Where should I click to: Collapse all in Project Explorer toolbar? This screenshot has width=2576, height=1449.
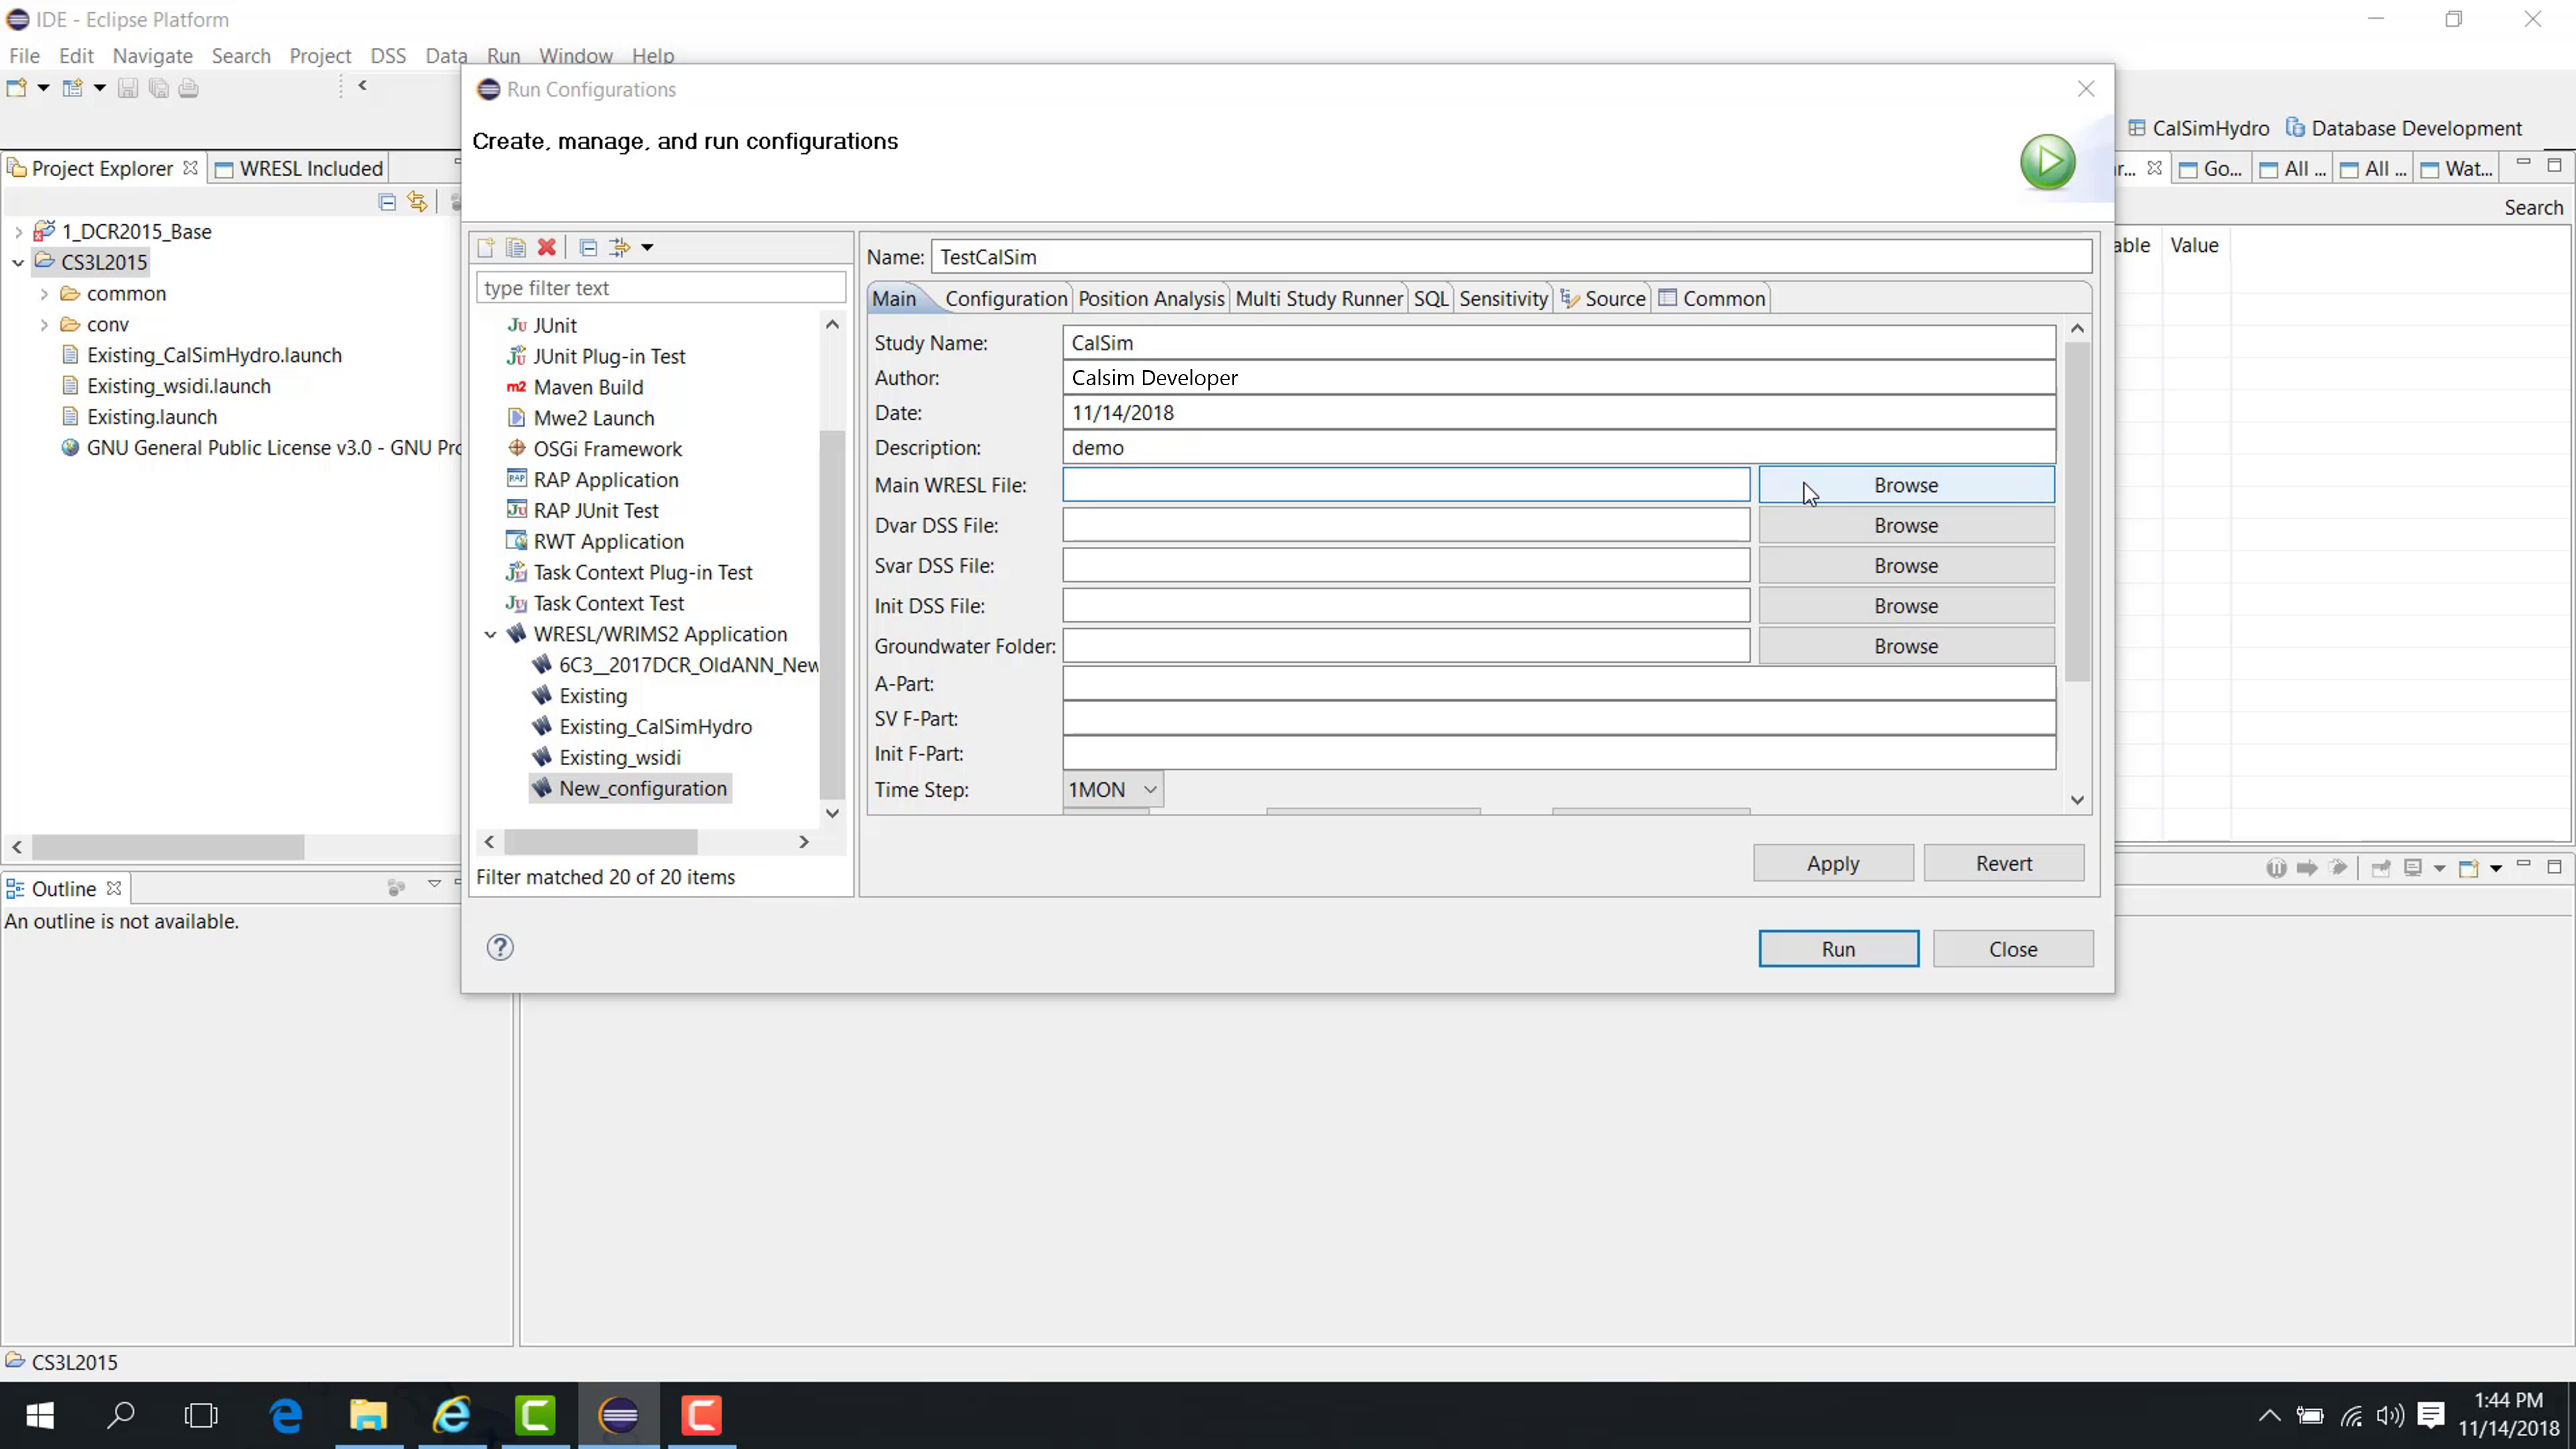coord(387,202)
